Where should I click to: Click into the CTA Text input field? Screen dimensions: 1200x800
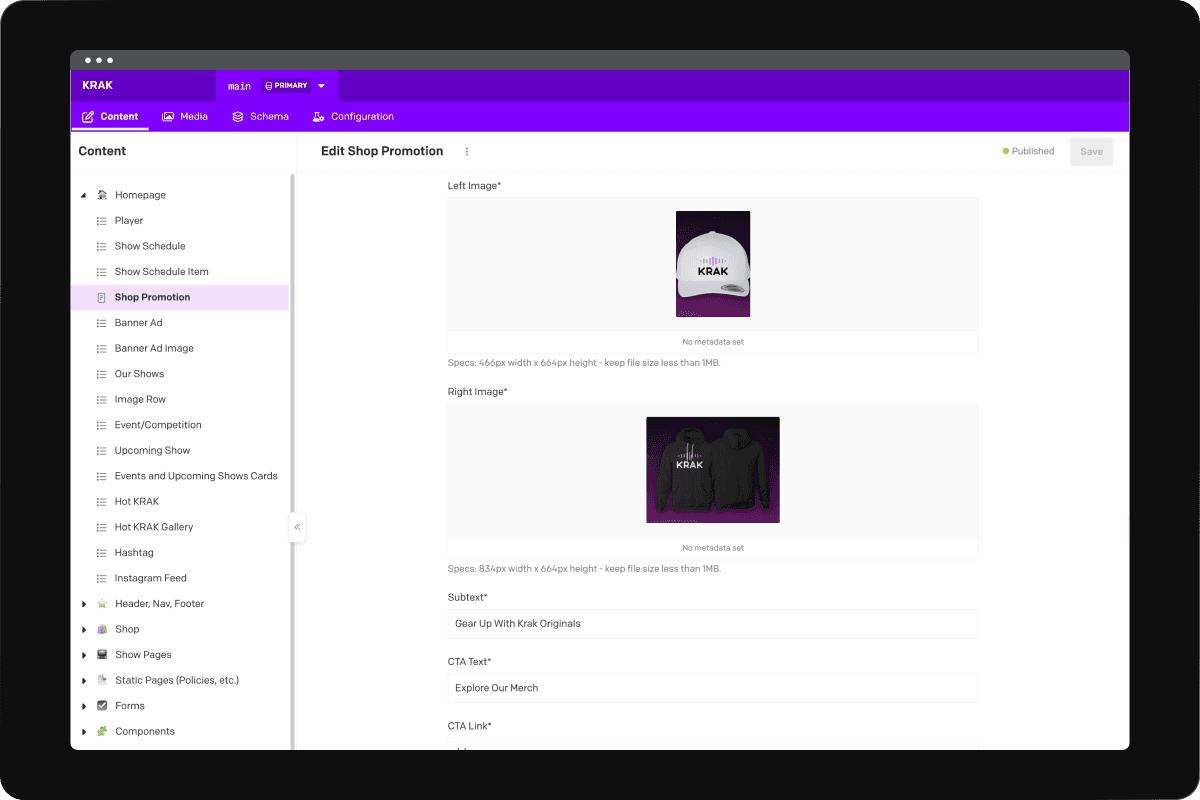click(713, 688)
